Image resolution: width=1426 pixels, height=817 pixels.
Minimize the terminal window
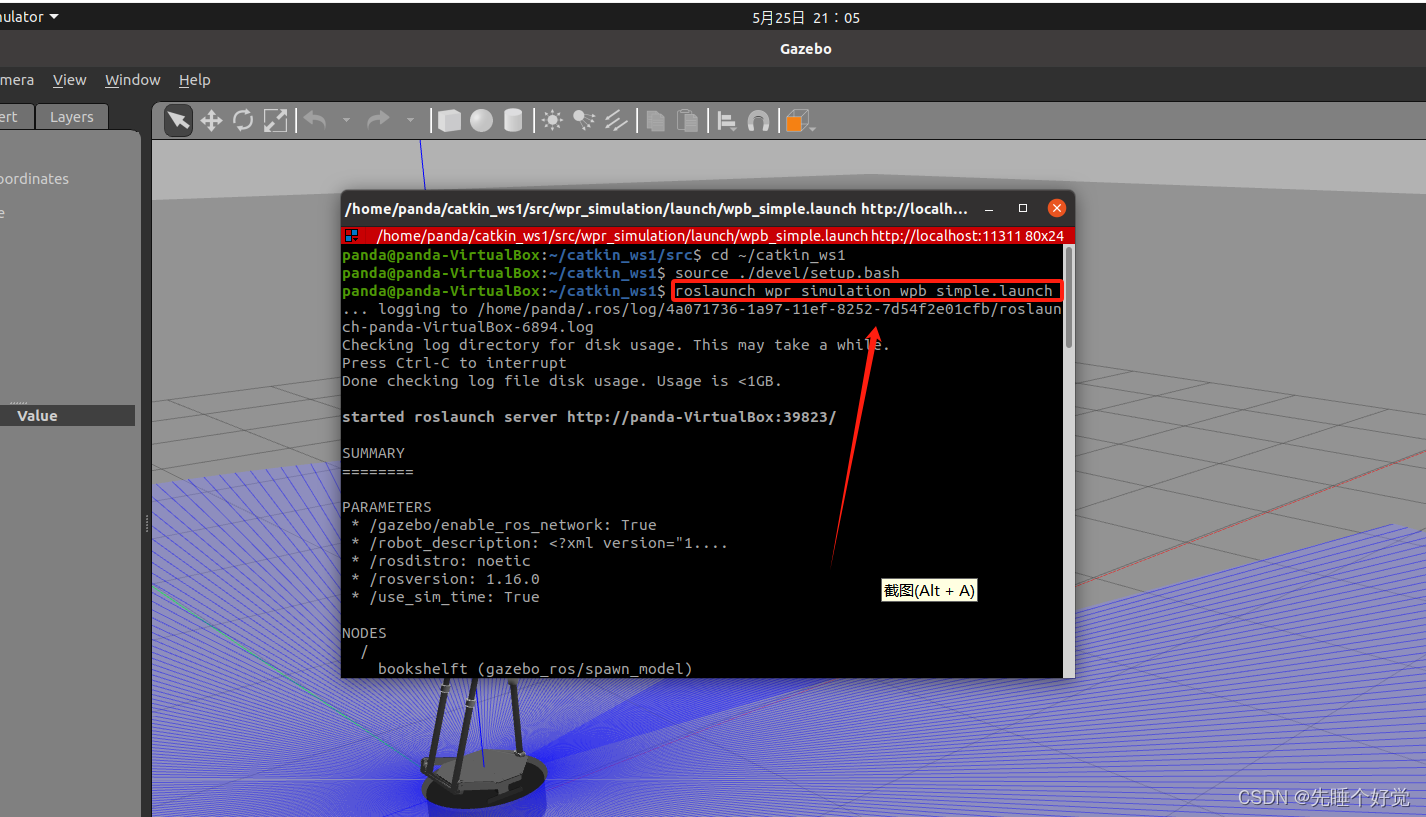coord(989,209)
